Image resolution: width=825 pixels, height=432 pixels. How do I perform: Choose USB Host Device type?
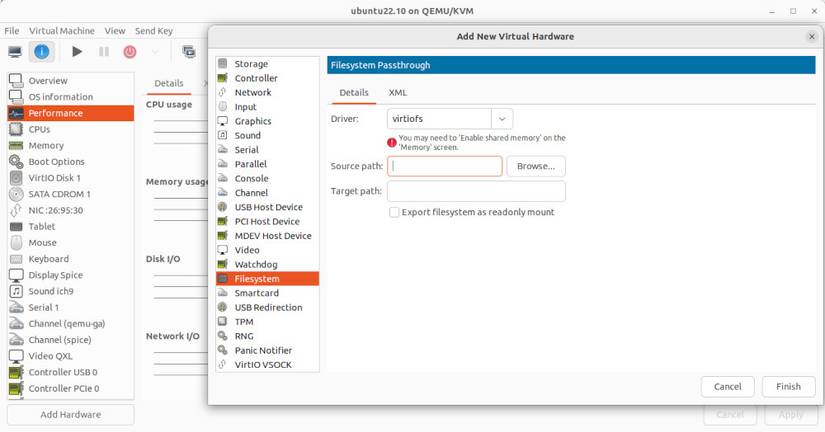(267, 207)
